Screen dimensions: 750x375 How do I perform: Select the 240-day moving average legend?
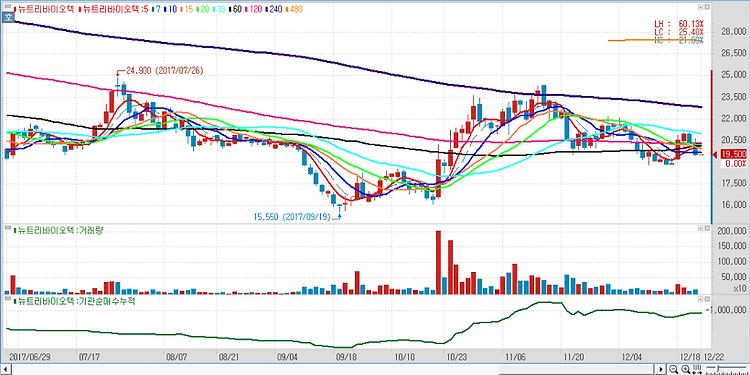[274, 9]
